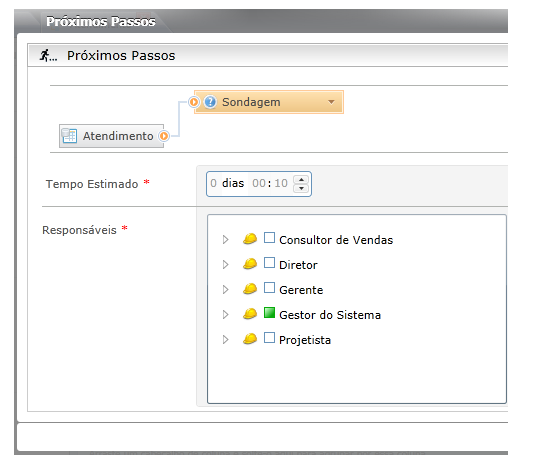This screenshot has width=539, height=468.
Task: Increase Tempo Estimado with up arrow
Action: click(301, 180)
